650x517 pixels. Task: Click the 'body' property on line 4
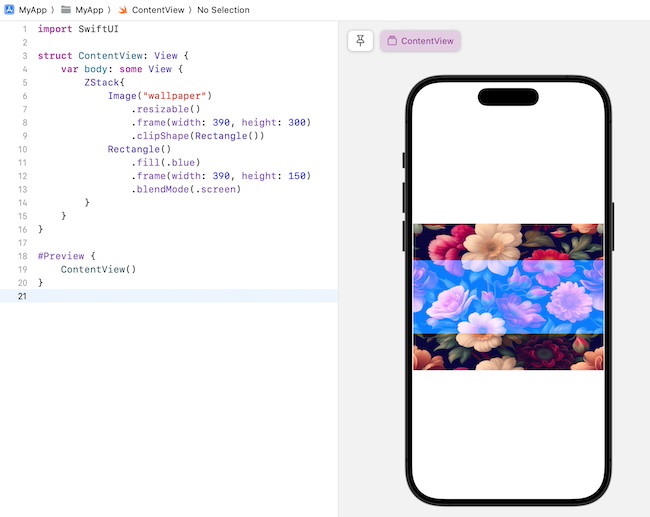(96, 69)
